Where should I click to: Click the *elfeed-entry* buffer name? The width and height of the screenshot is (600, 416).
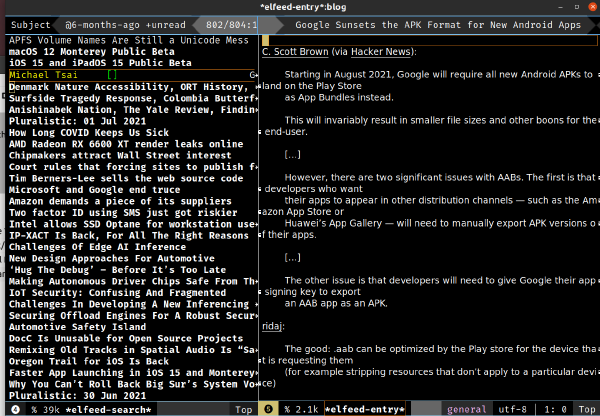click(x=365, y=409)
